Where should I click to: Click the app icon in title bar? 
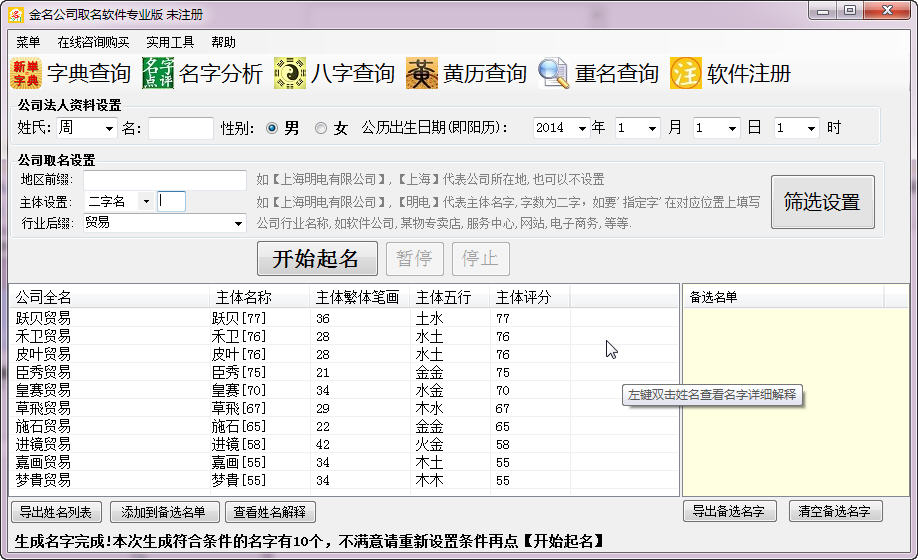pyautogui.click(x=15, y=14)
